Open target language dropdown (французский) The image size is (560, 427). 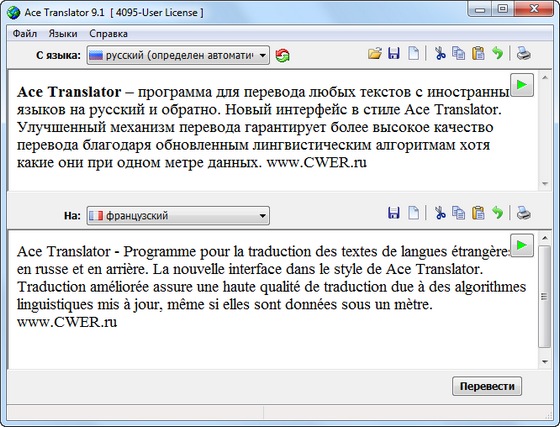coord(178,216)
